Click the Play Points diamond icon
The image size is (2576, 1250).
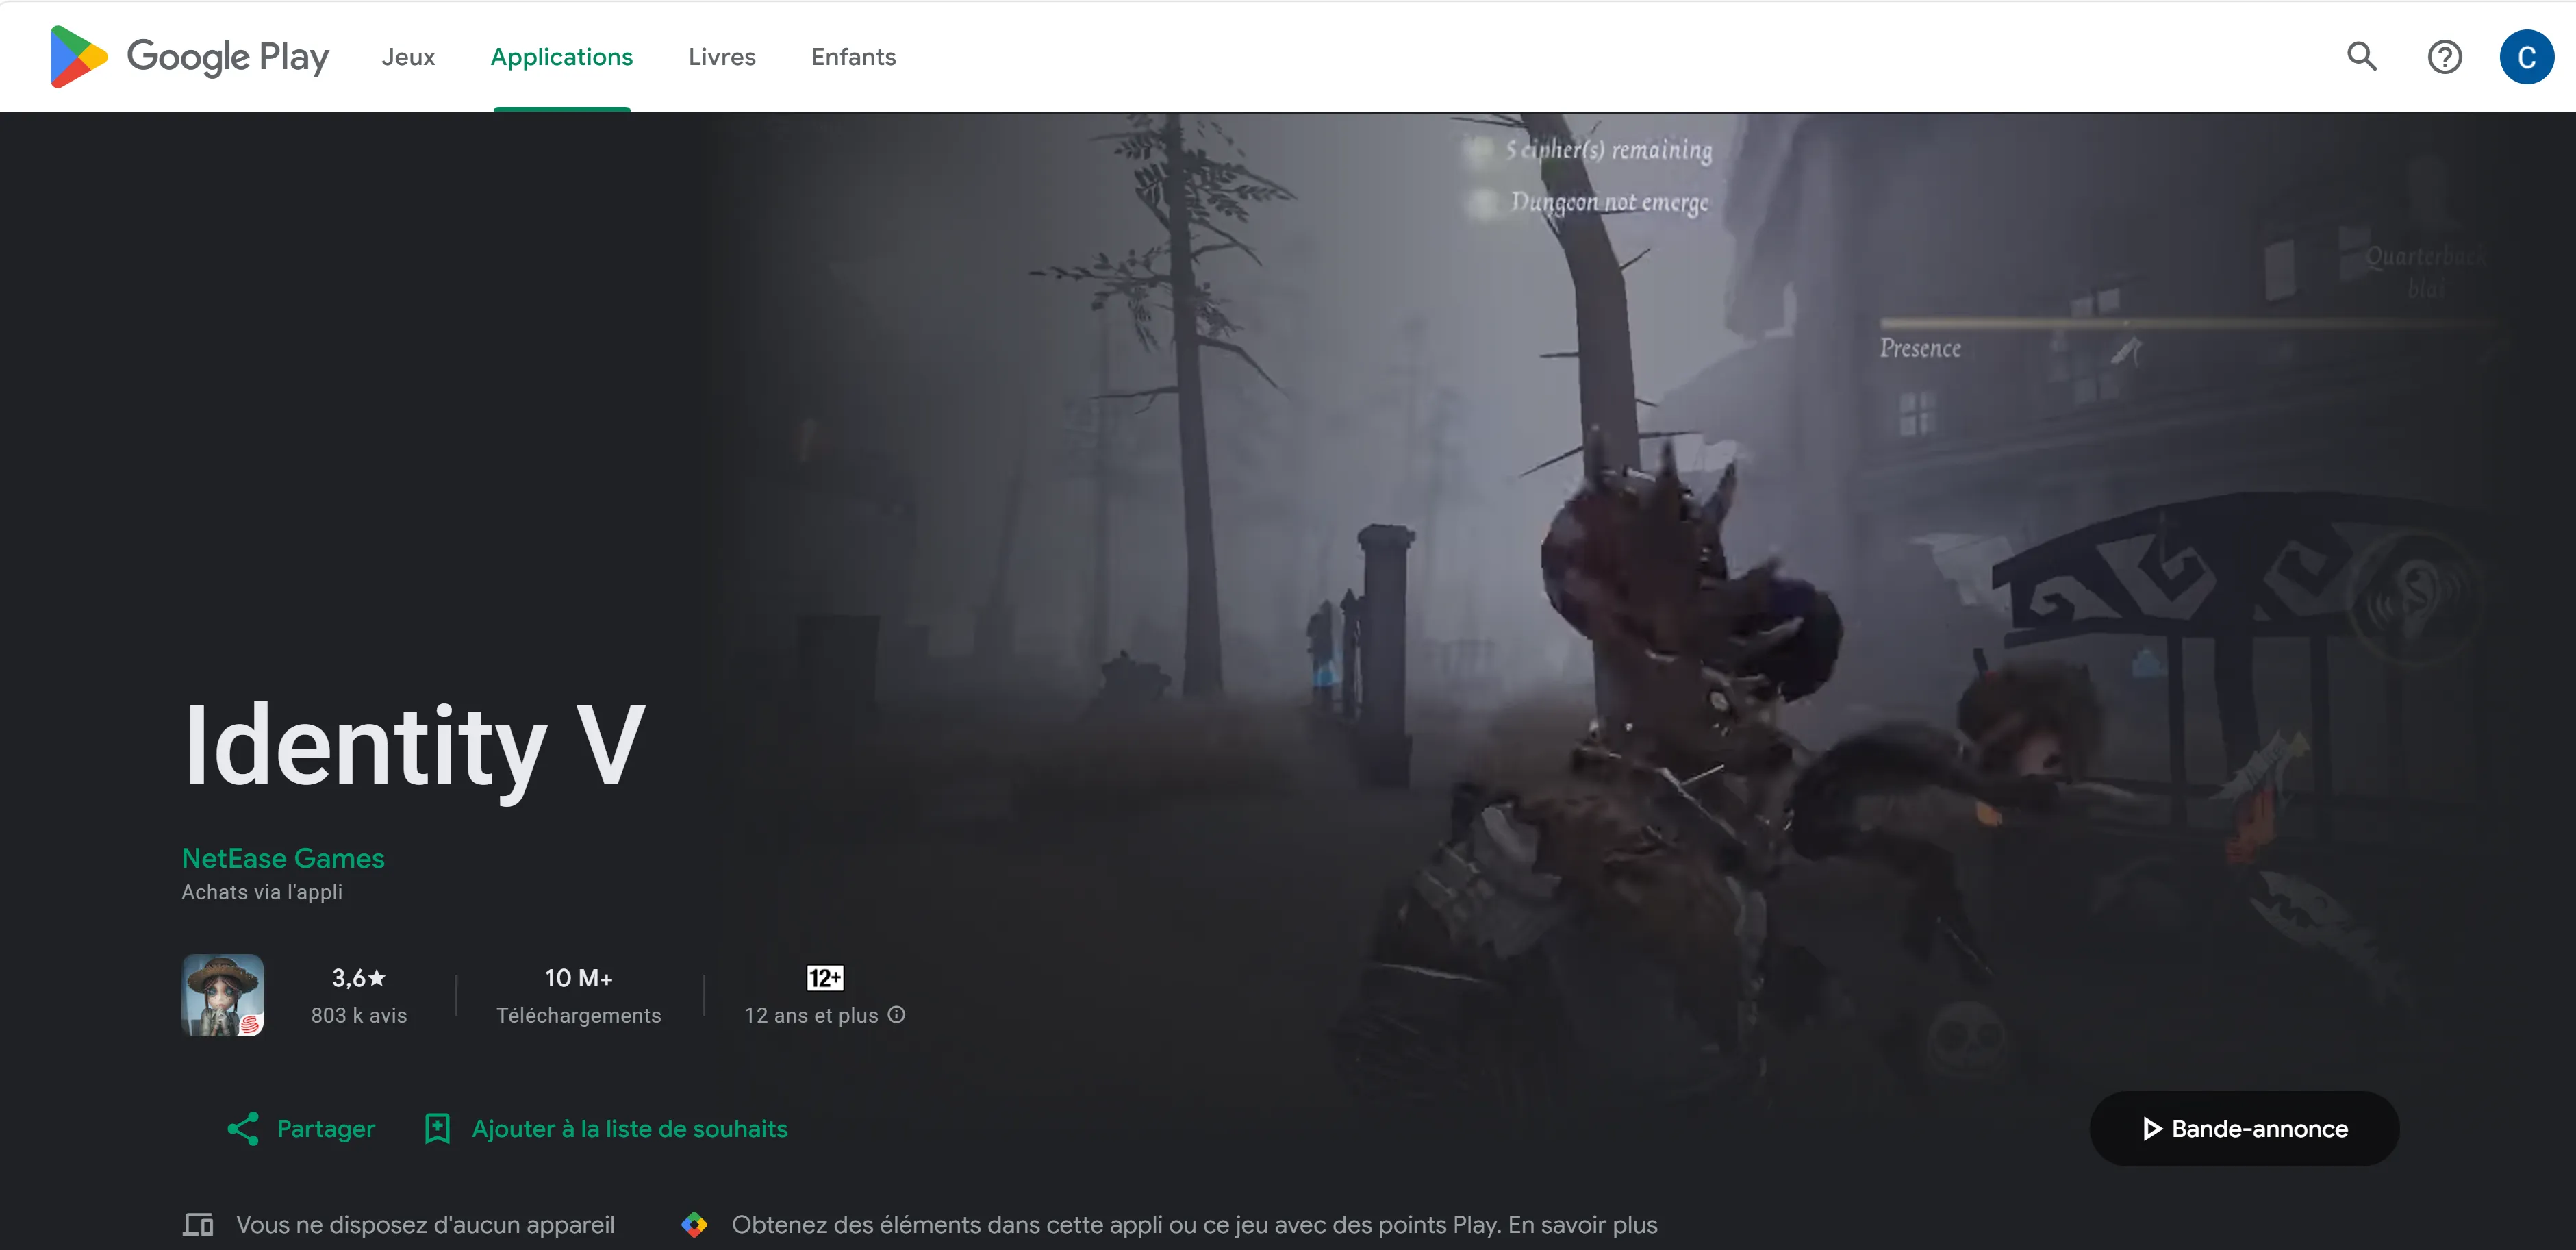tap(695, 1225)
